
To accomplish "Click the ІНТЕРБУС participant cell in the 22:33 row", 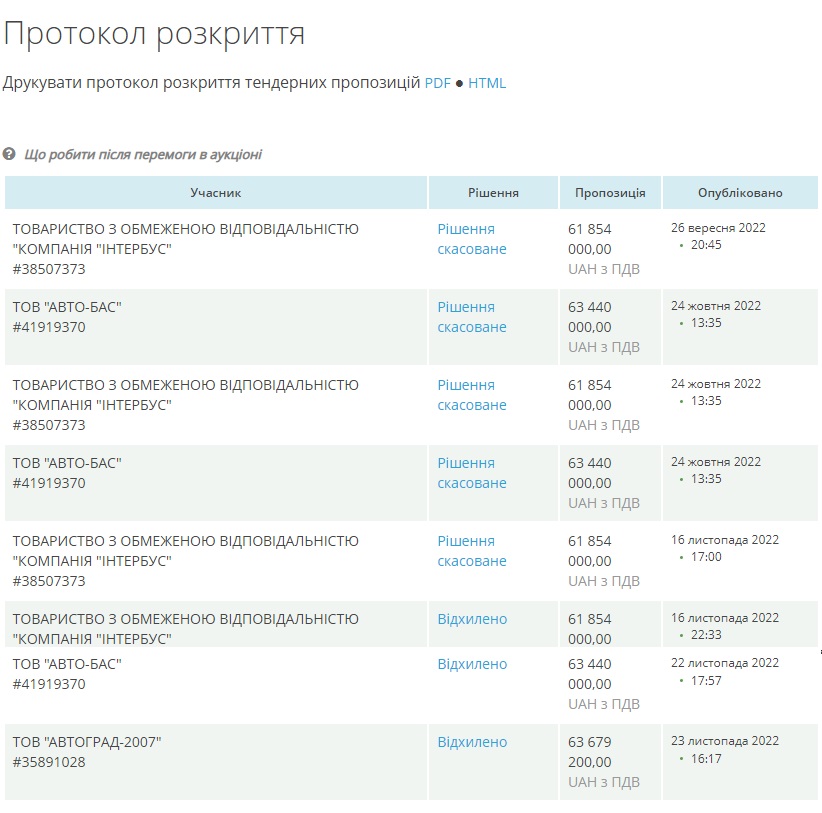I will pyautogui.click(x=216, y=624).
